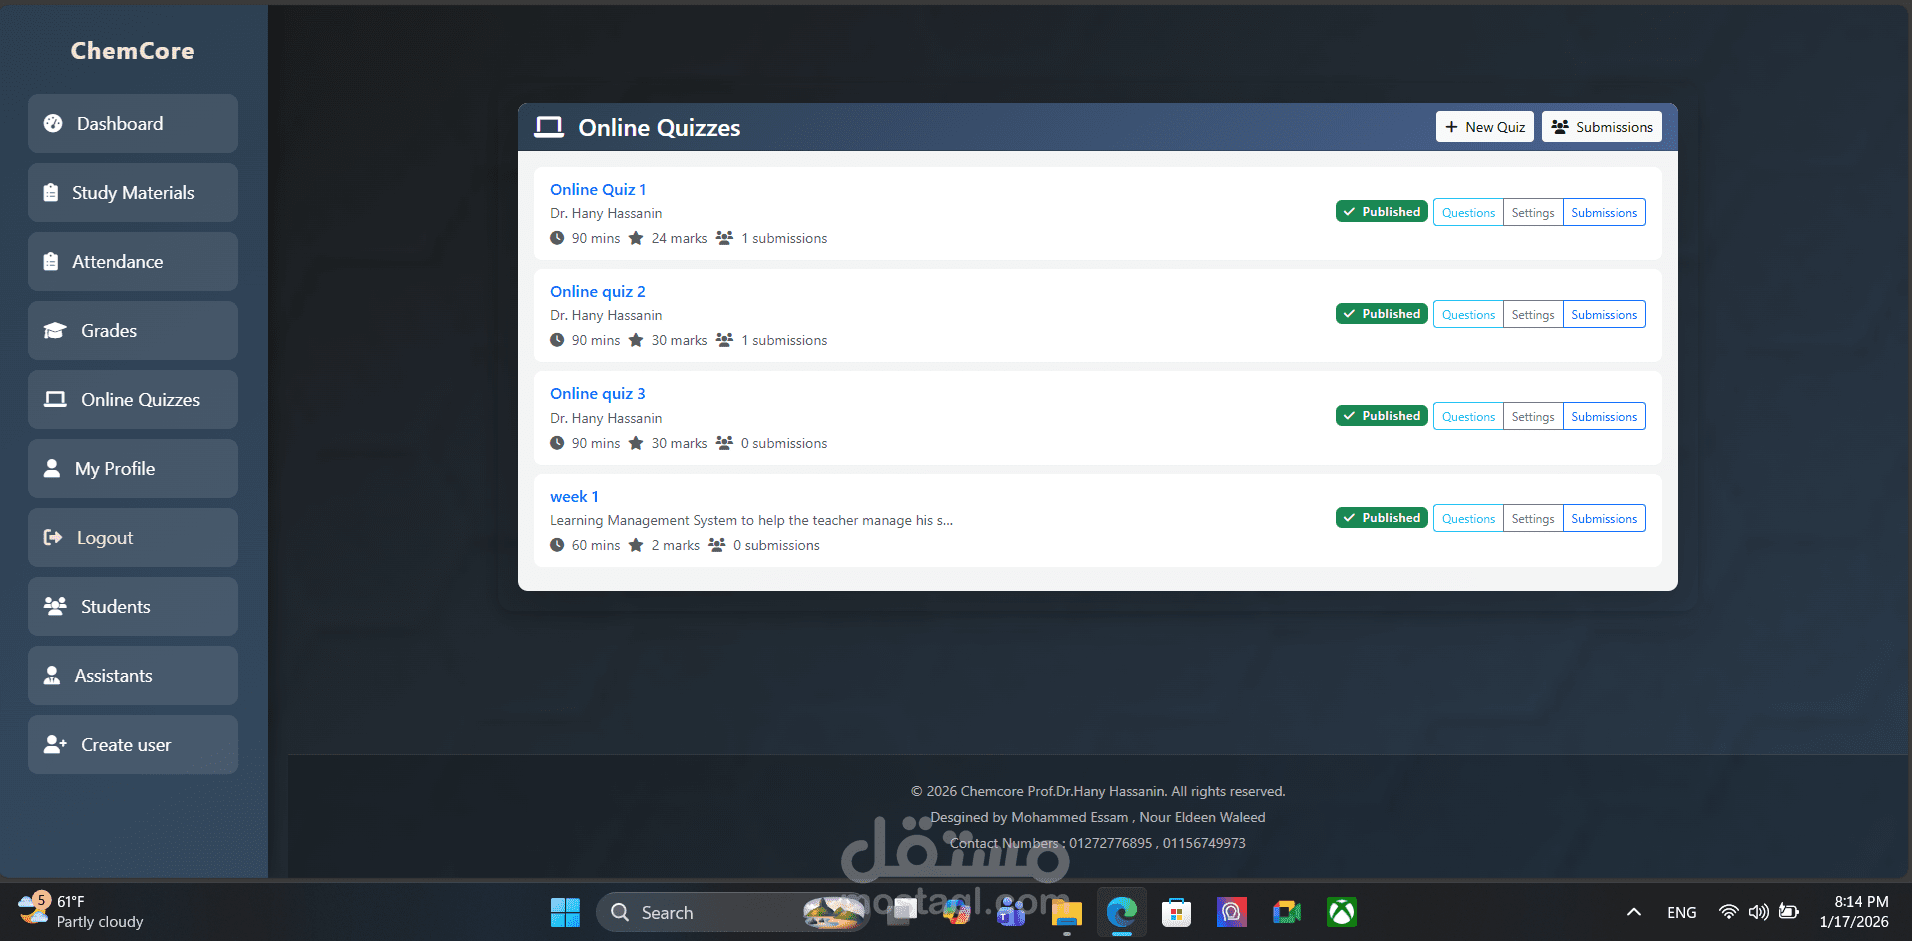This screenshot has height=941, width=1912.
Task: Click the taskbar Search box
Action: 731,912
